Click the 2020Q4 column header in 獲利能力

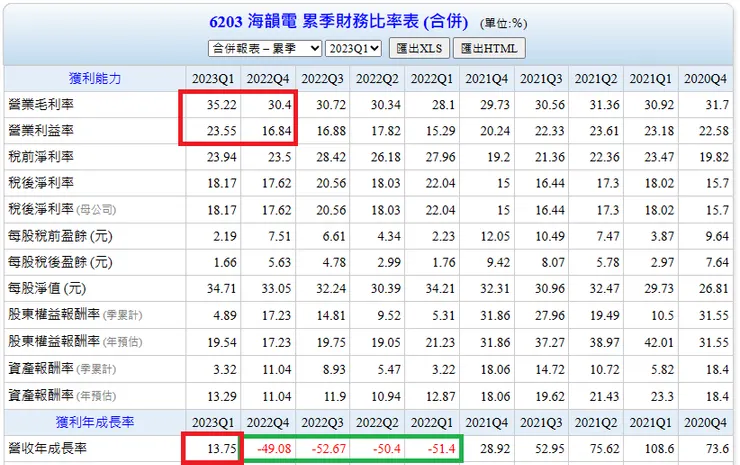(x=706, y=79)
